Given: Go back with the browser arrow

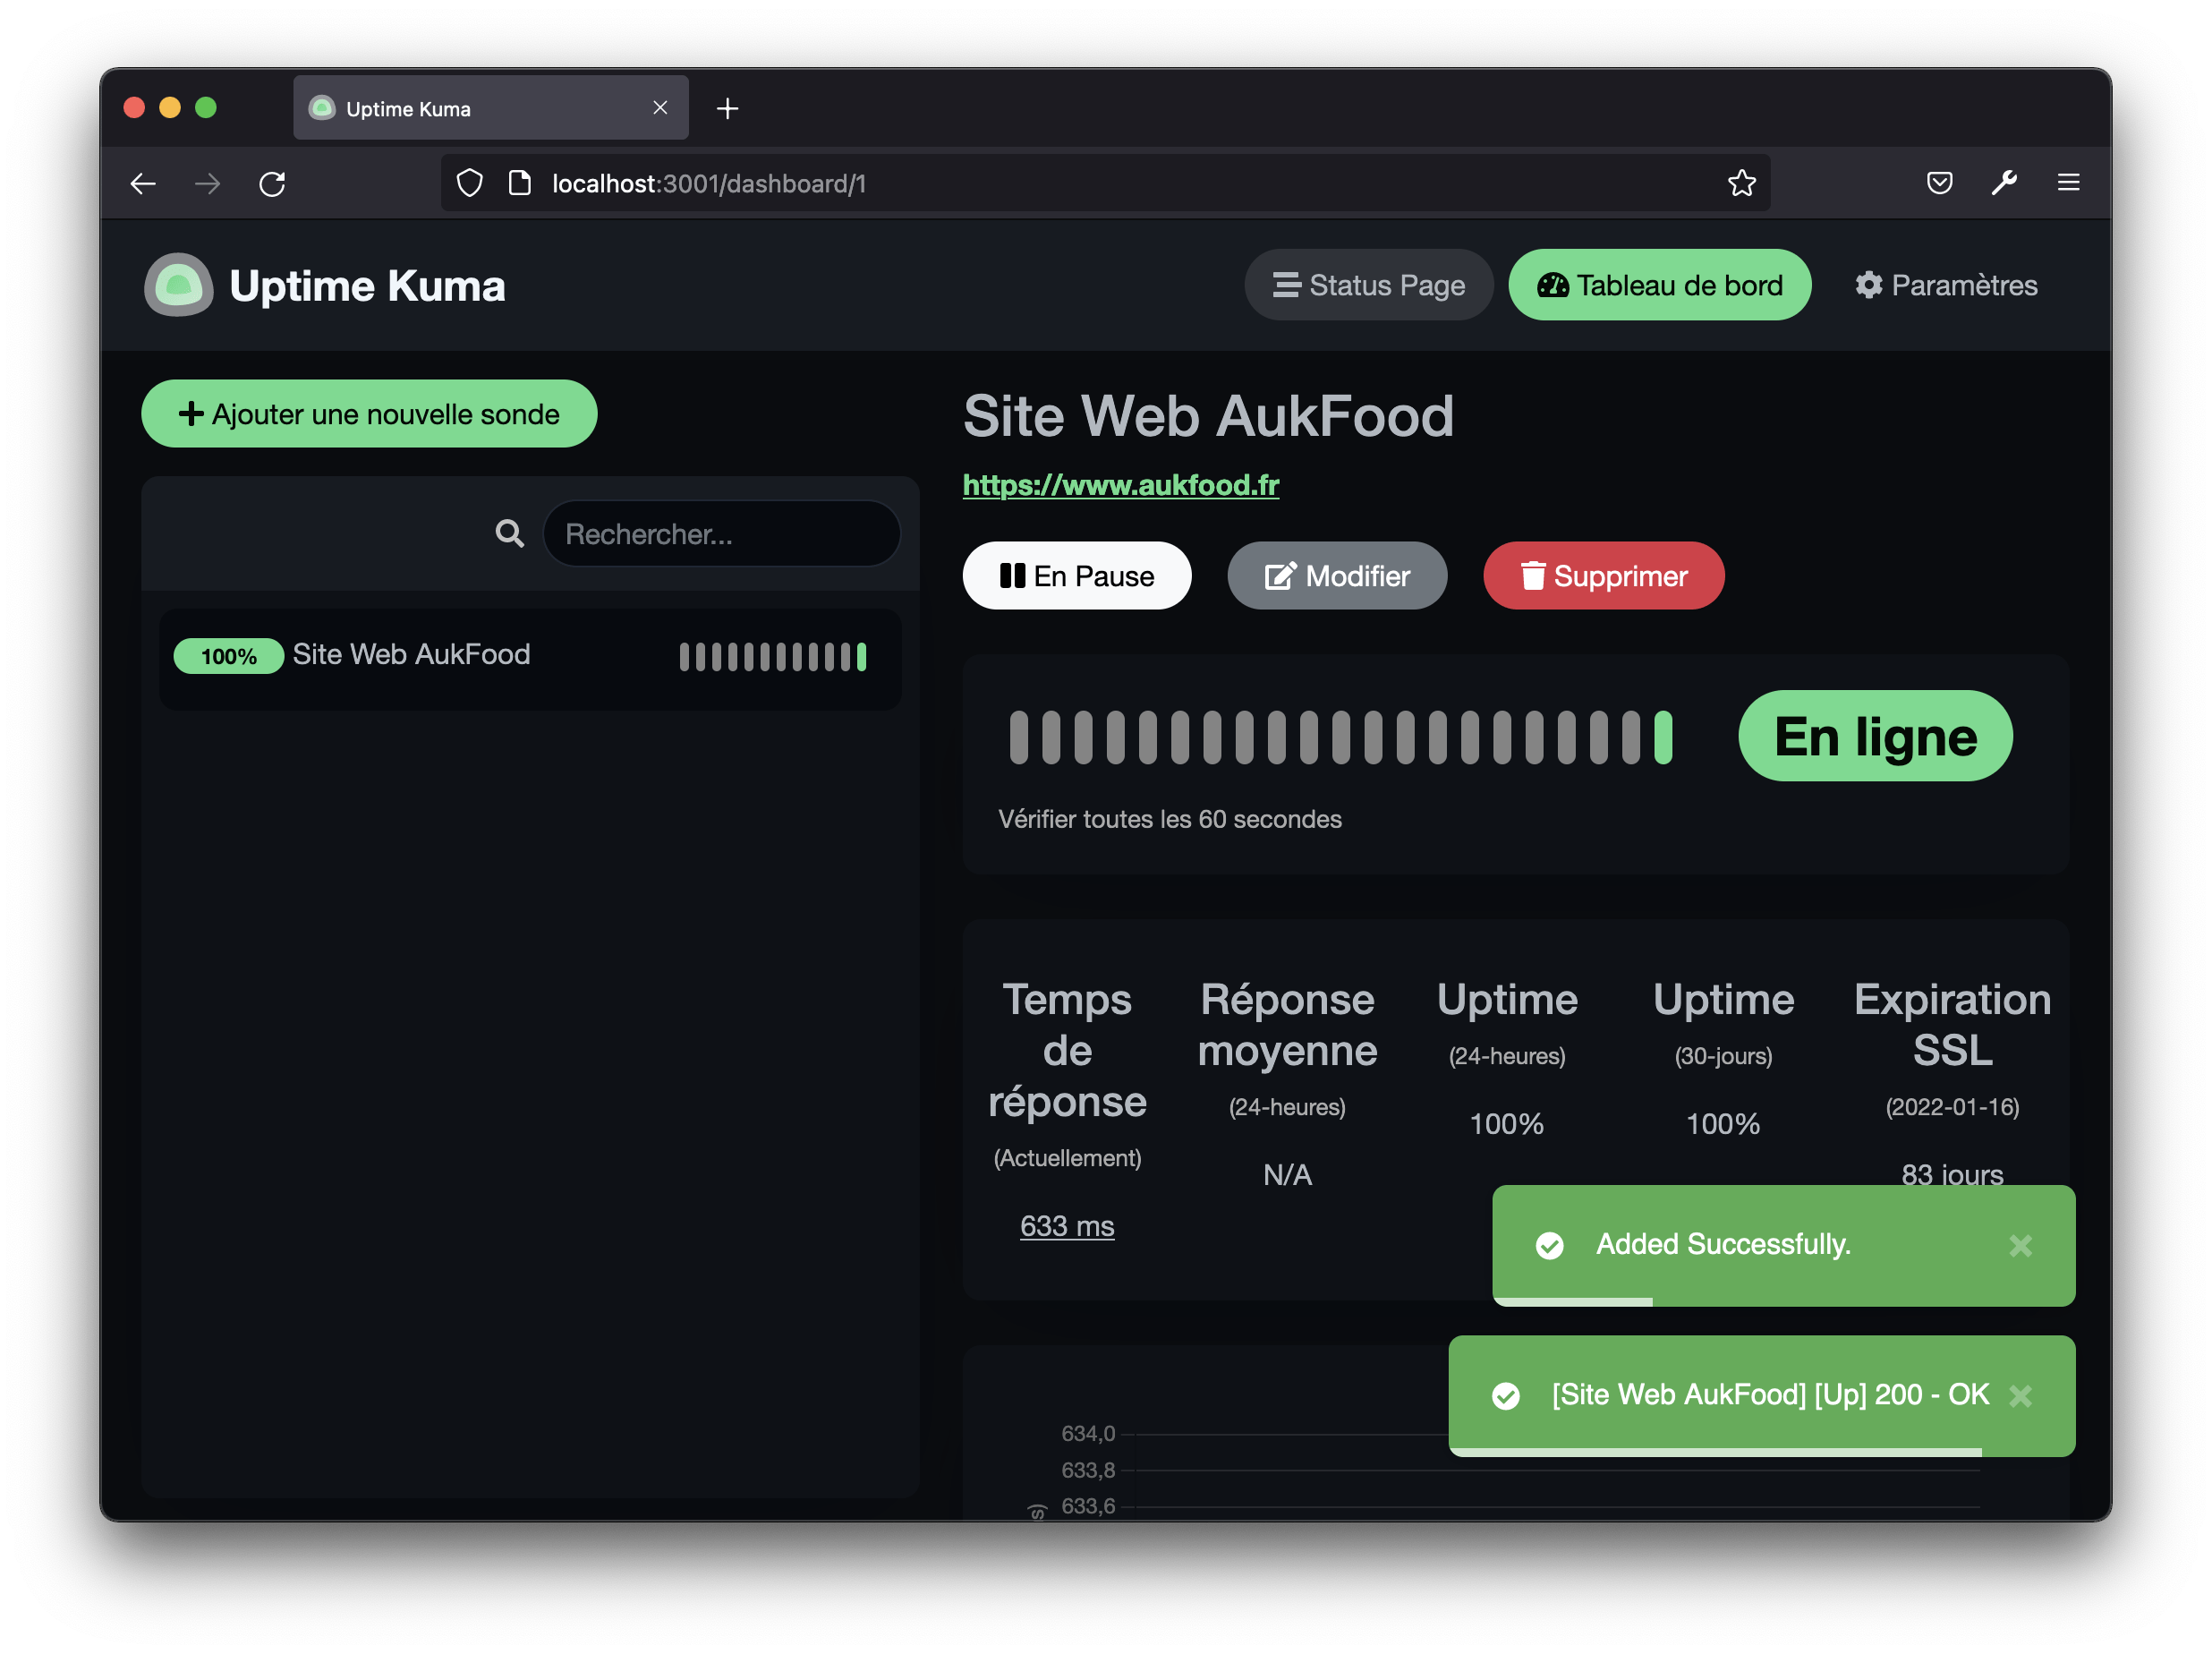Looking at the screenshot, I should click(143, 184).
